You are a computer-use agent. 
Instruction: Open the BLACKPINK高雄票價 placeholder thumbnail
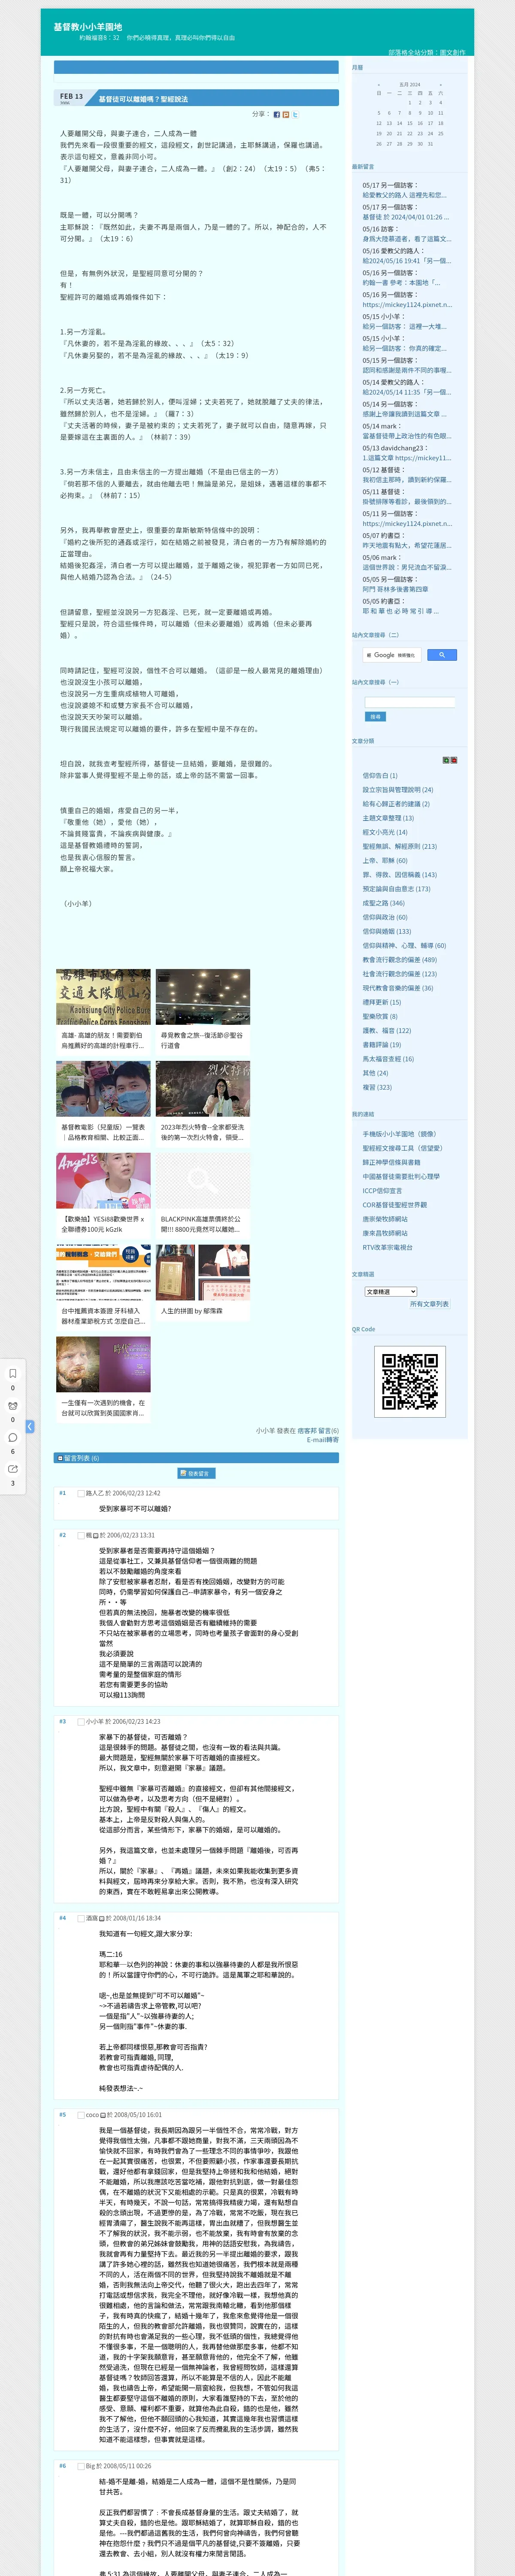tap(203, 1181)
